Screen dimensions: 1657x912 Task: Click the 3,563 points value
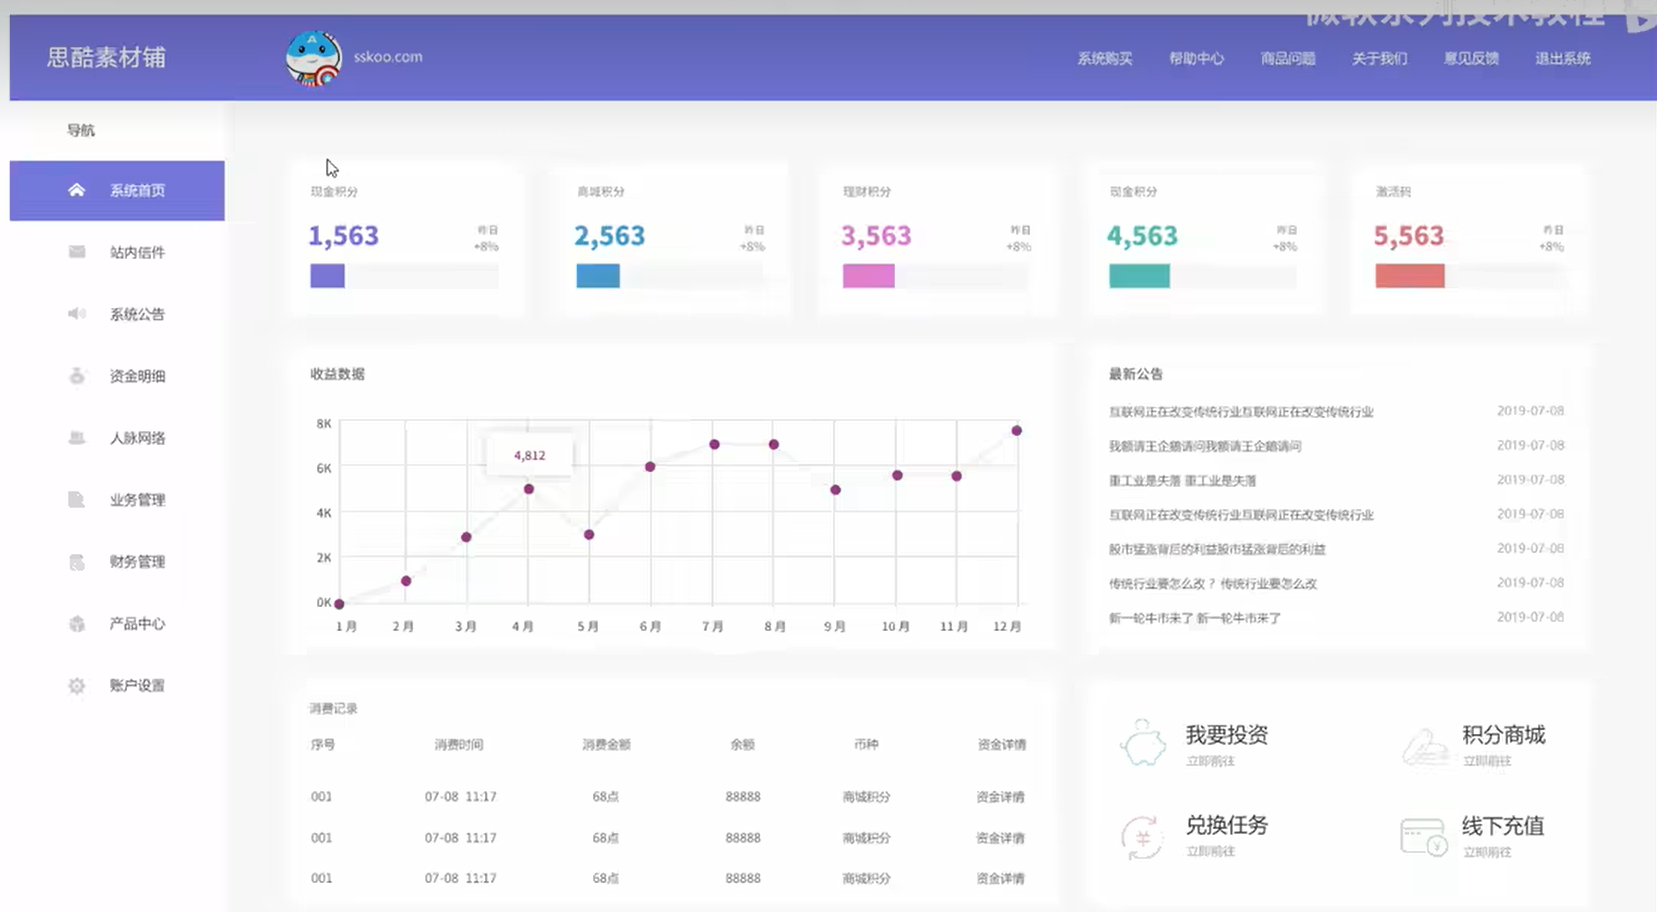coord(876,236)
